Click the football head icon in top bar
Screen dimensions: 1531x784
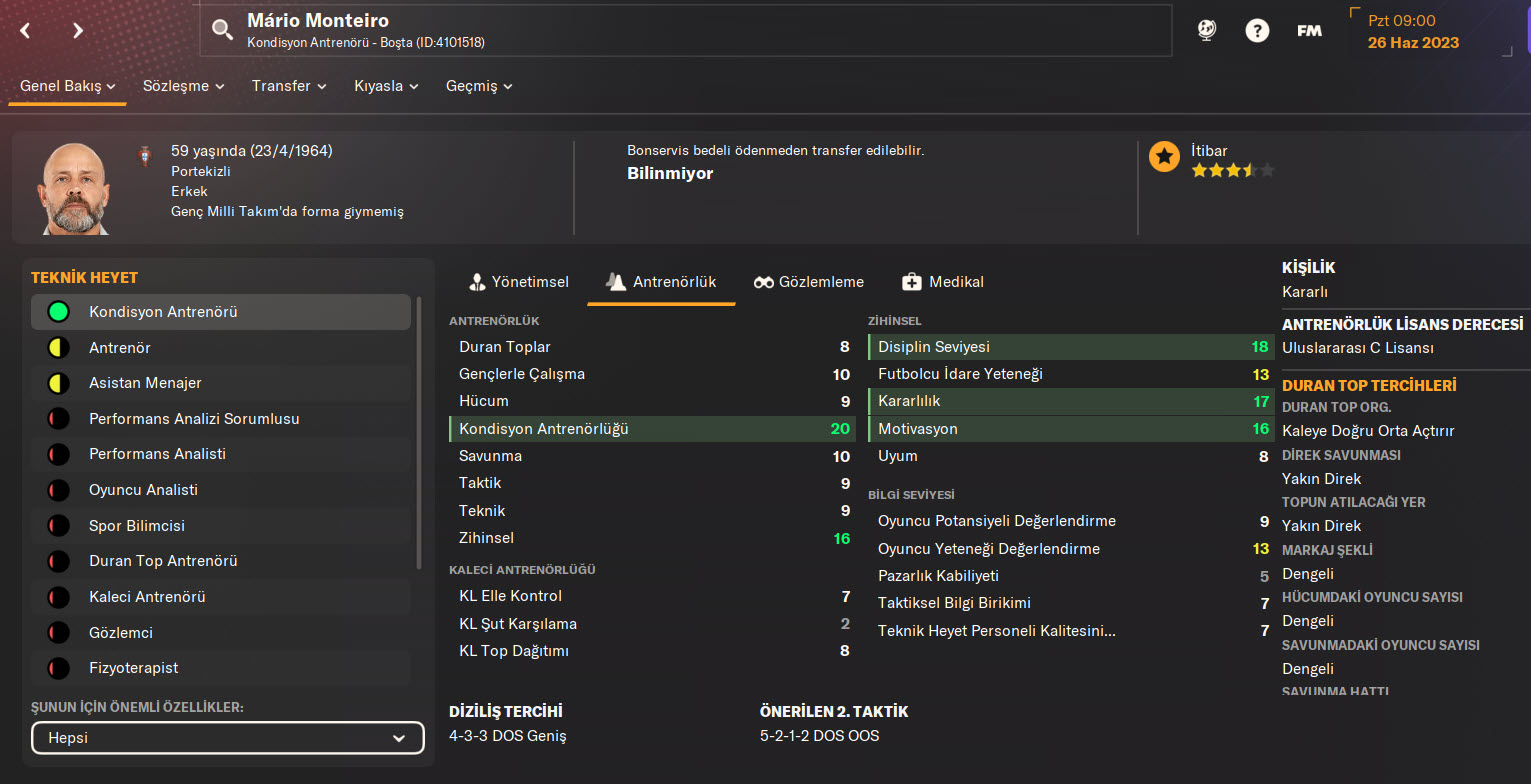click(1206, 31)
